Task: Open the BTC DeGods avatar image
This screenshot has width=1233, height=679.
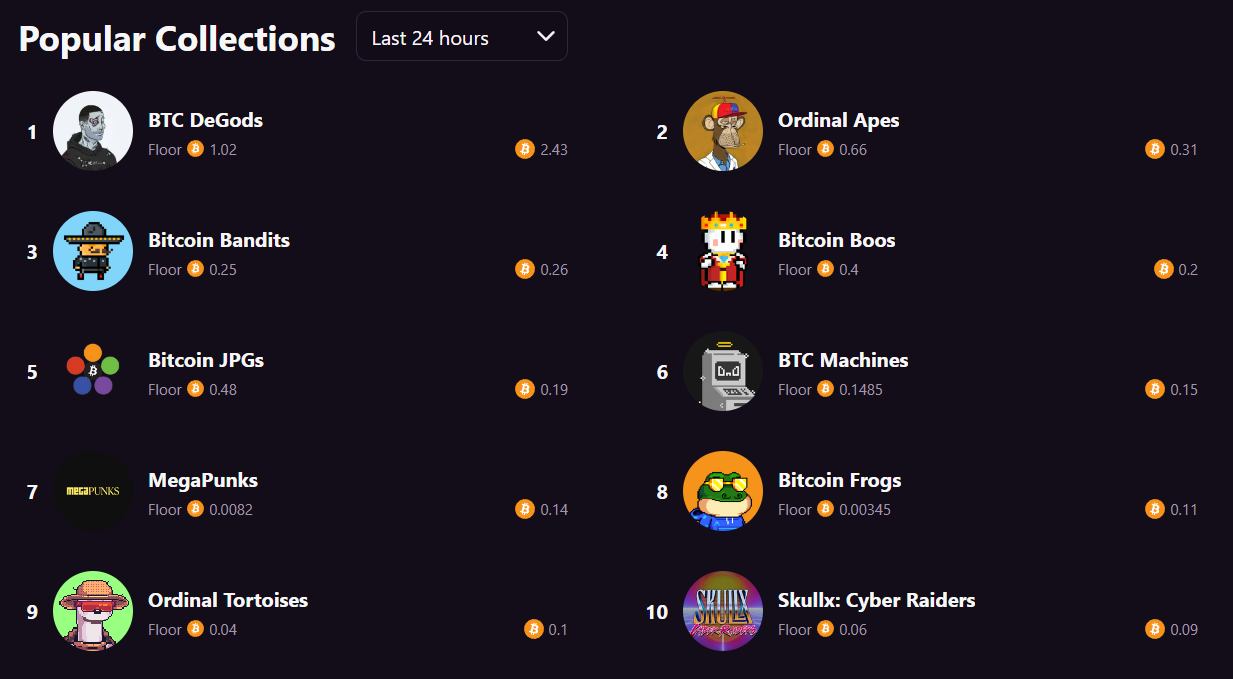Action: (x=93, y=131)
